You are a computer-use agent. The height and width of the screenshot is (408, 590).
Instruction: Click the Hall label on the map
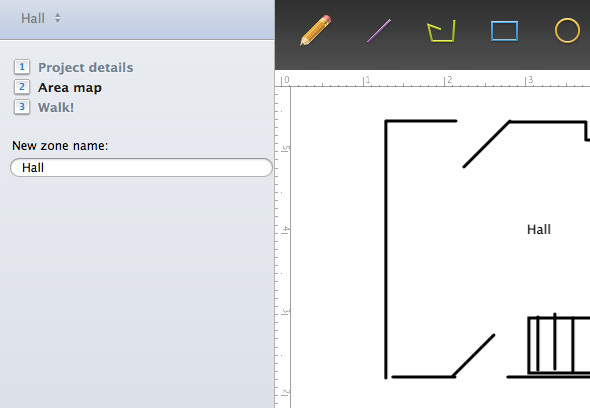click(539, 230)
